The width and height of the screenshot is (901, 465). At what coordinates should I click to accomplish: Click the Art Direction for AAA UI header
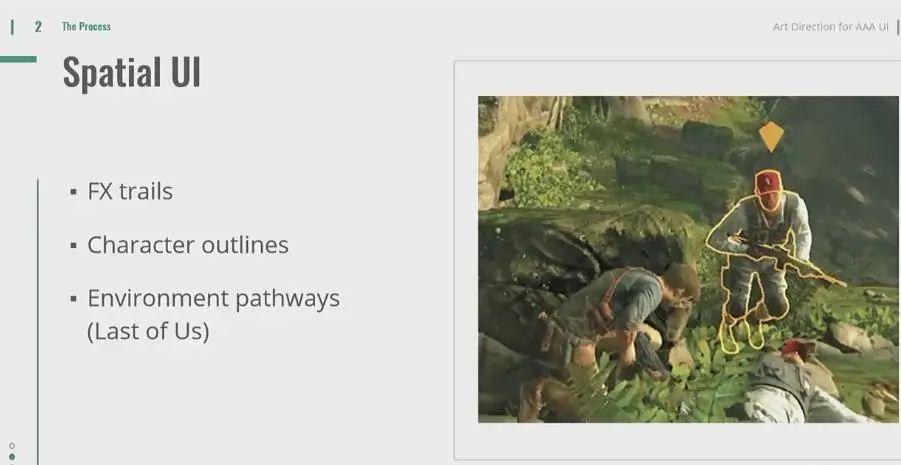pyautogui.click(x=830, y=27)
